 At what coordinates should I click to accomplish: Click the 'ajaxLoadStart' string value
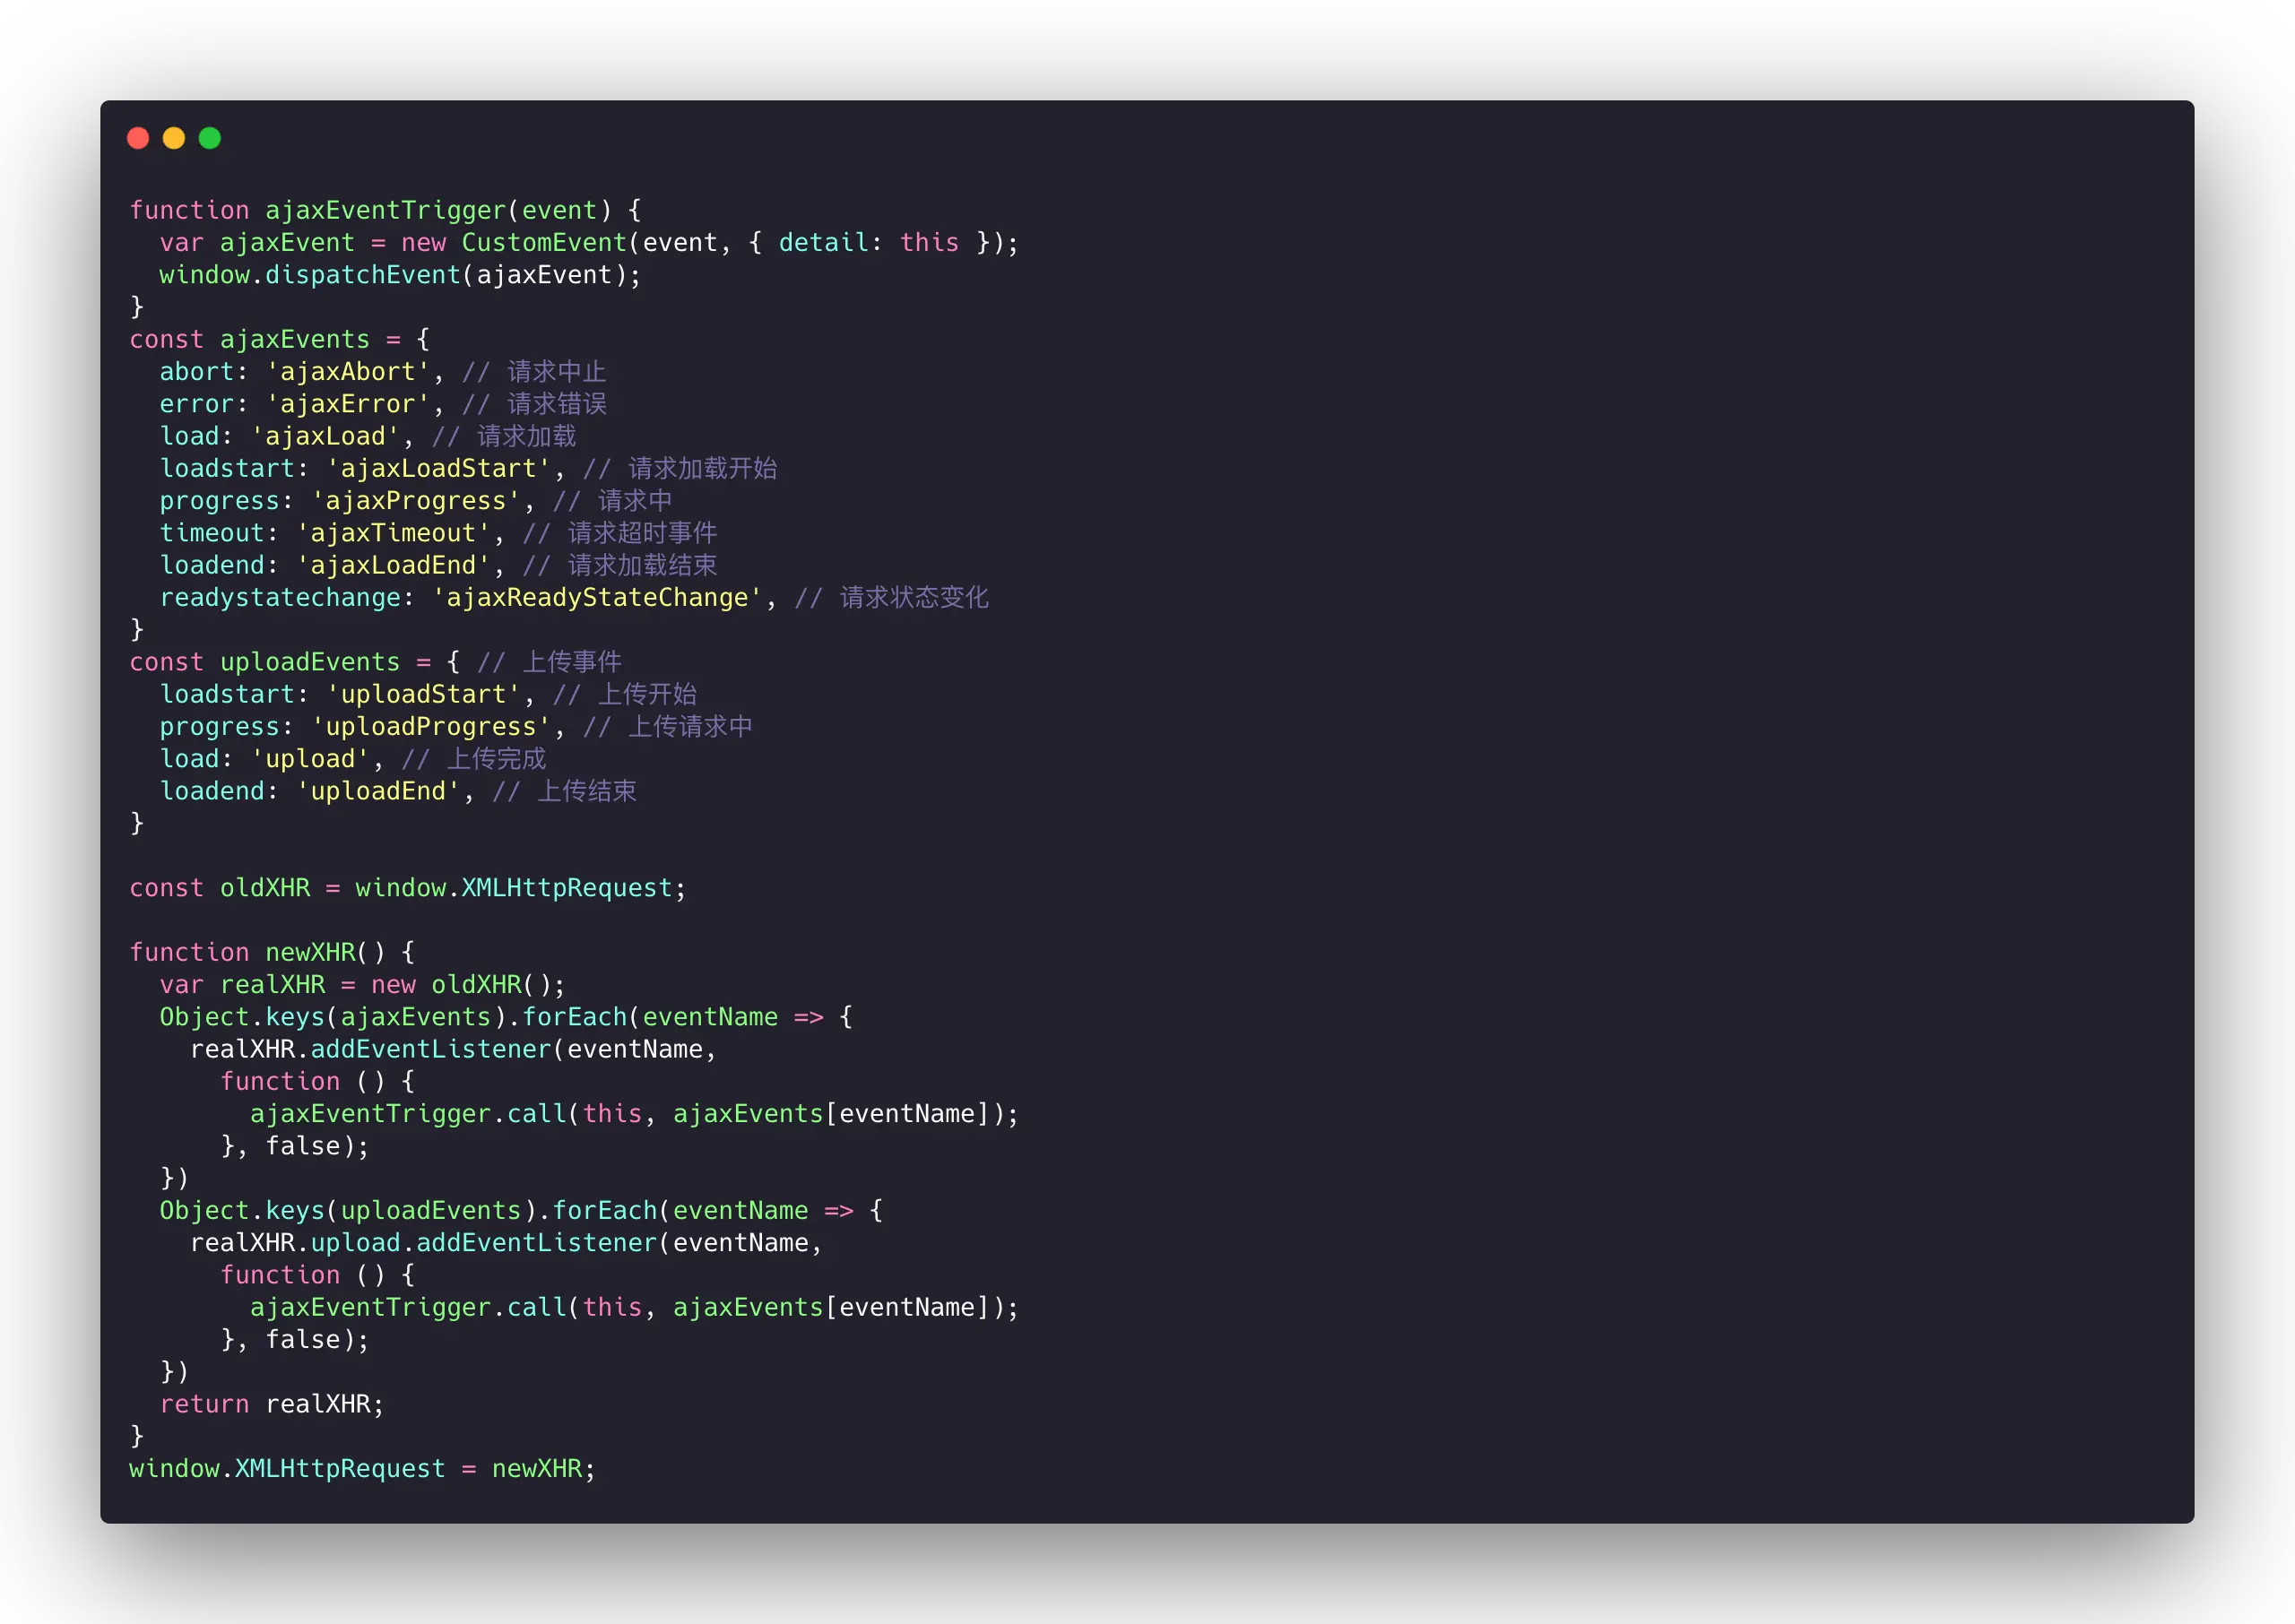tap(438, 469)
